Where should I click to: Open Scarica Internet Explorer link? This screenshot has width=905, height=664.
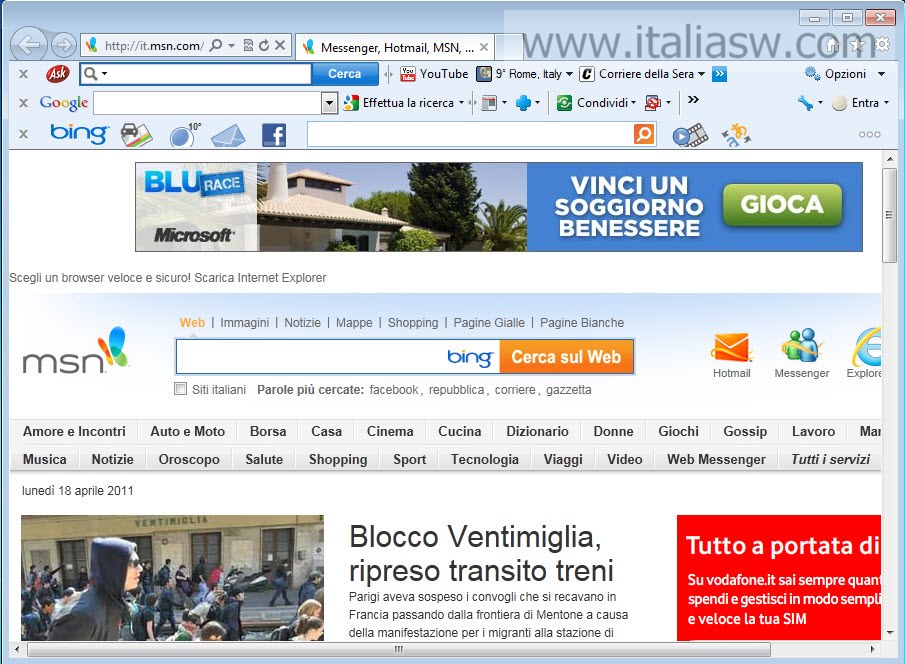[260, 278]
